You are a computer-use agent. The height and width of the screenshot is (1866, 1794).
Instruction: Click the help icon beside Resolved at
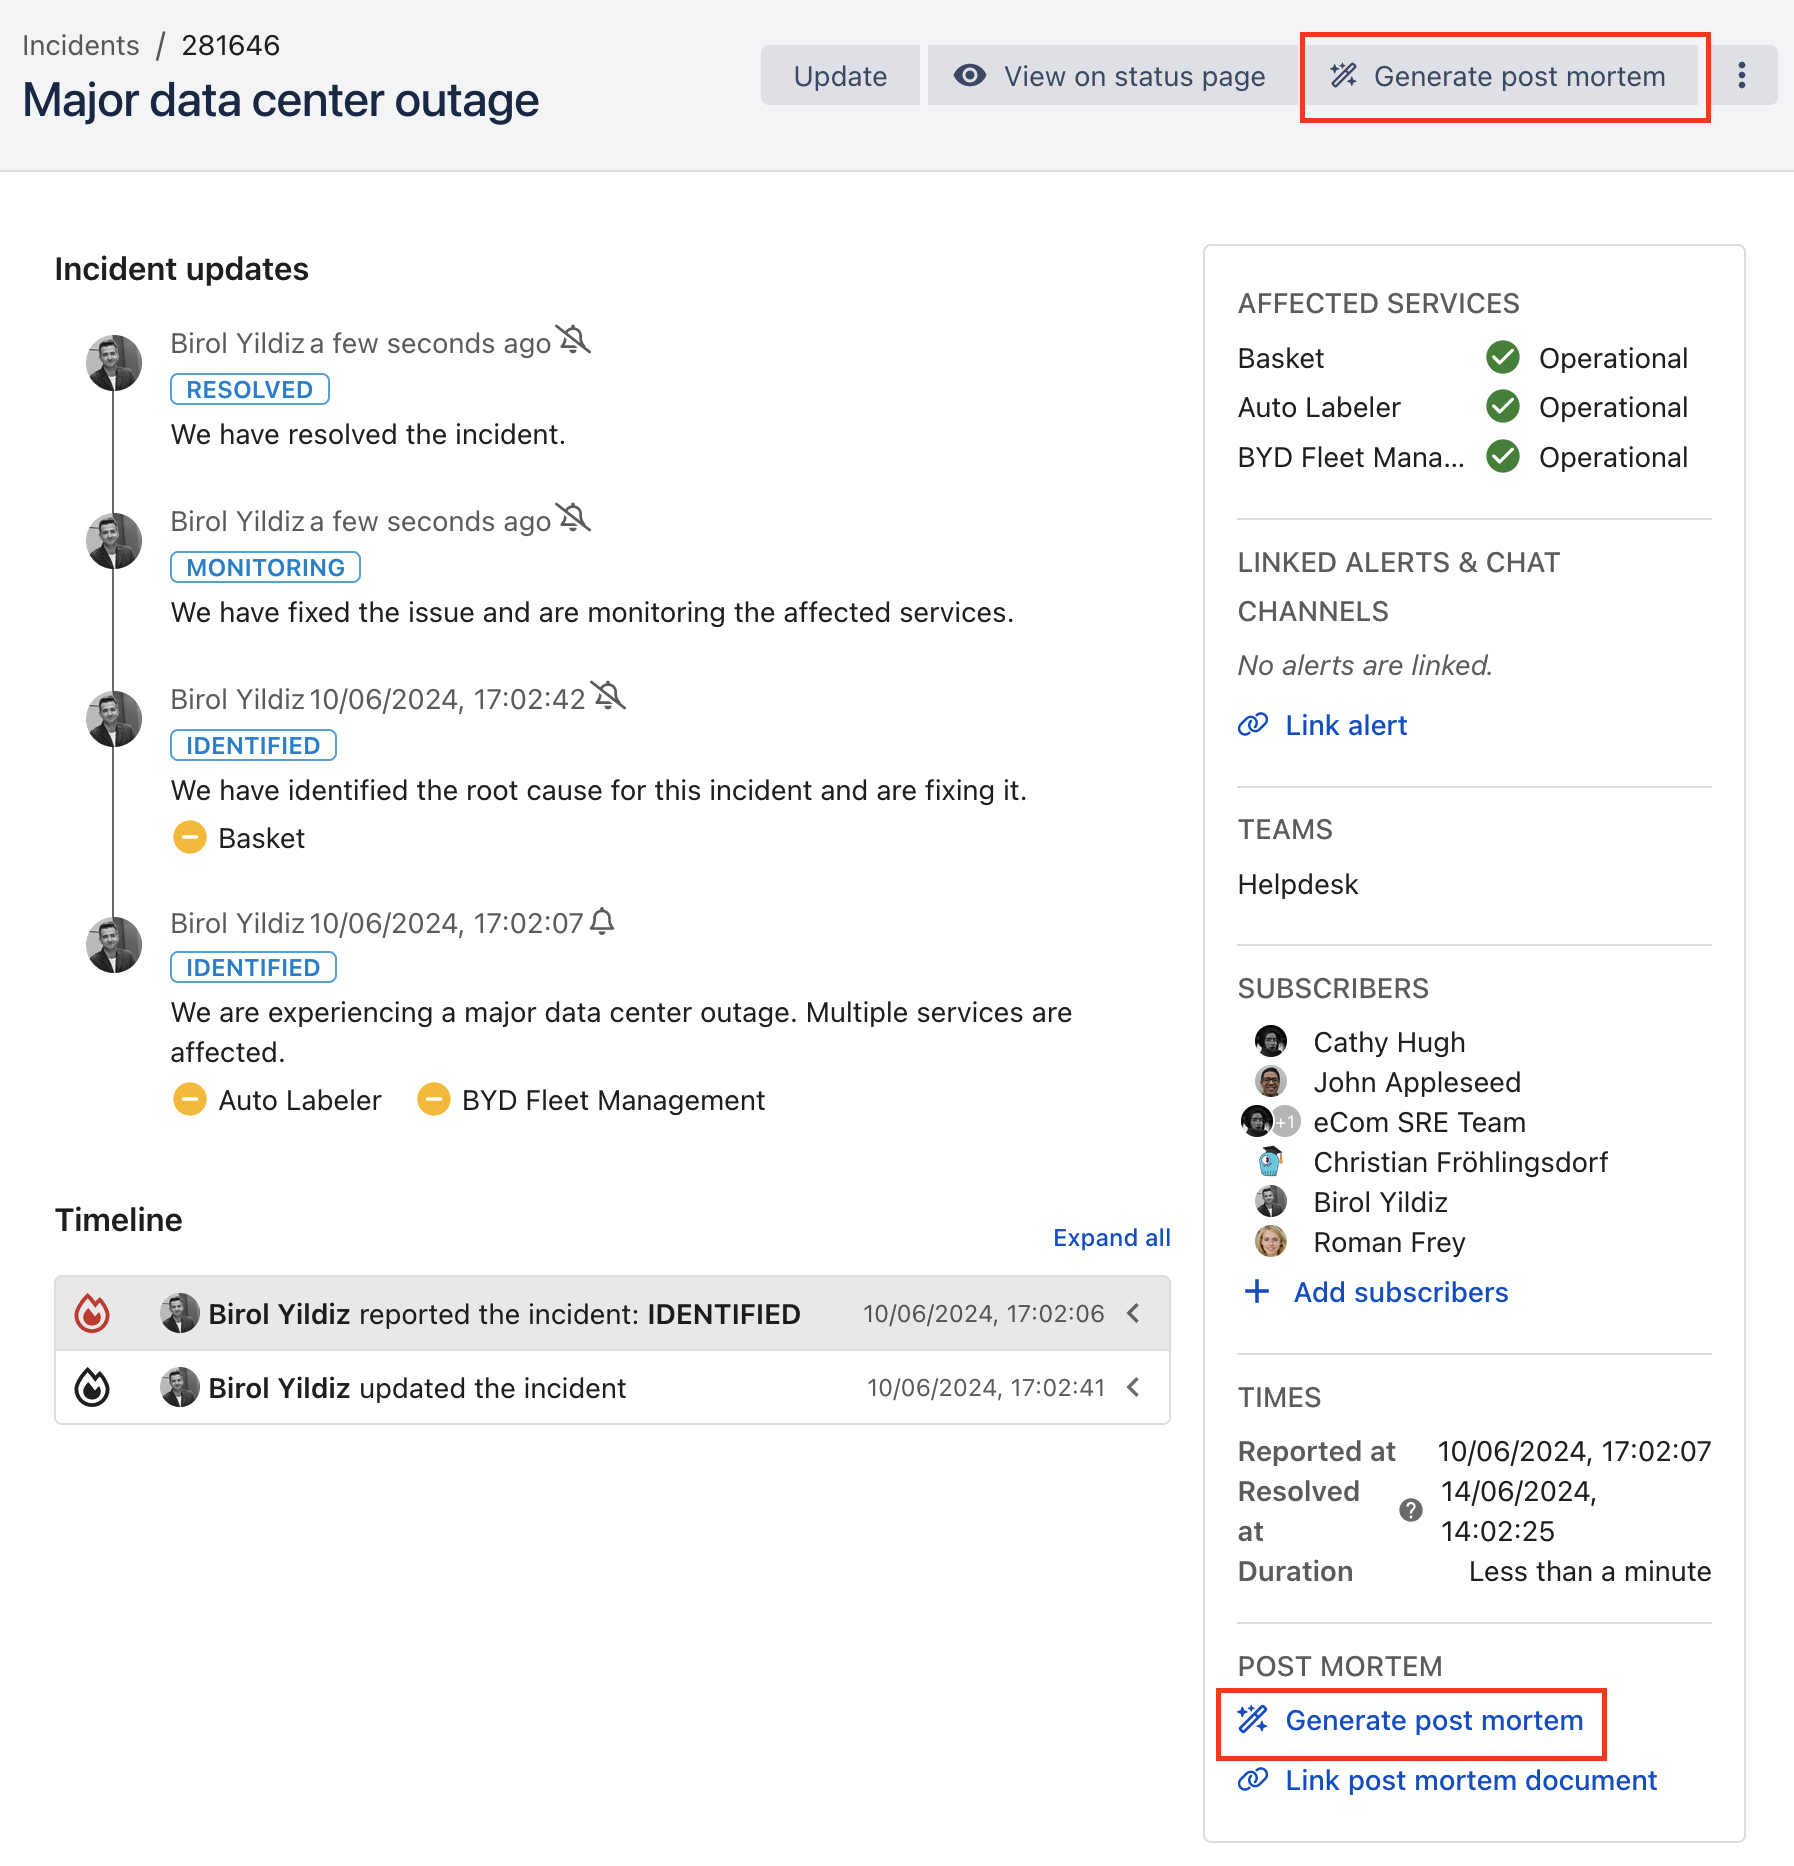(x=1410, y=1510)
